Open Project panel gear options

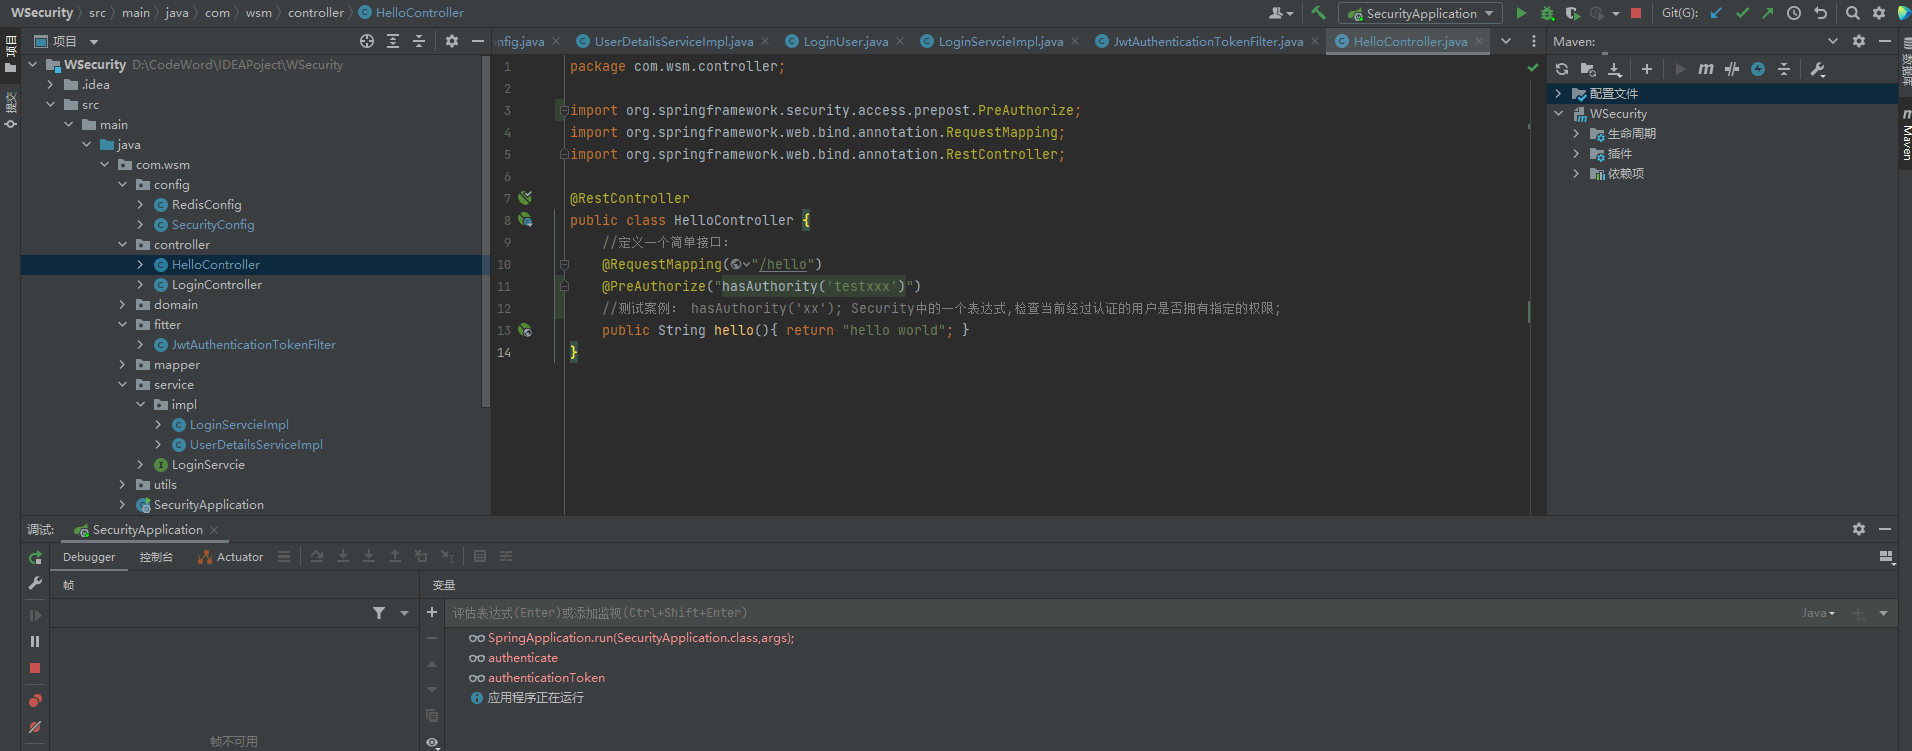(x=452, y=41)
